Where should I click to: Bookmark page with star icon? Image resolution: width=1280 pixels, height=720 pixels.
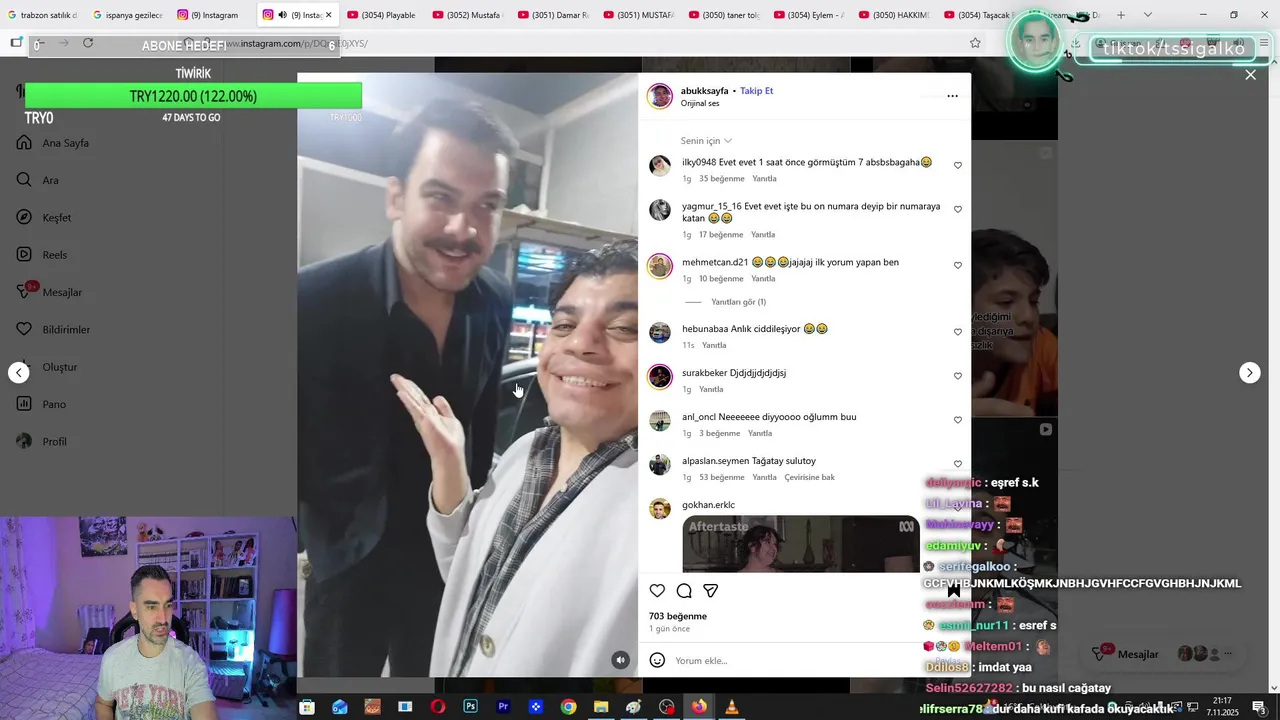(x=975, y=43)
